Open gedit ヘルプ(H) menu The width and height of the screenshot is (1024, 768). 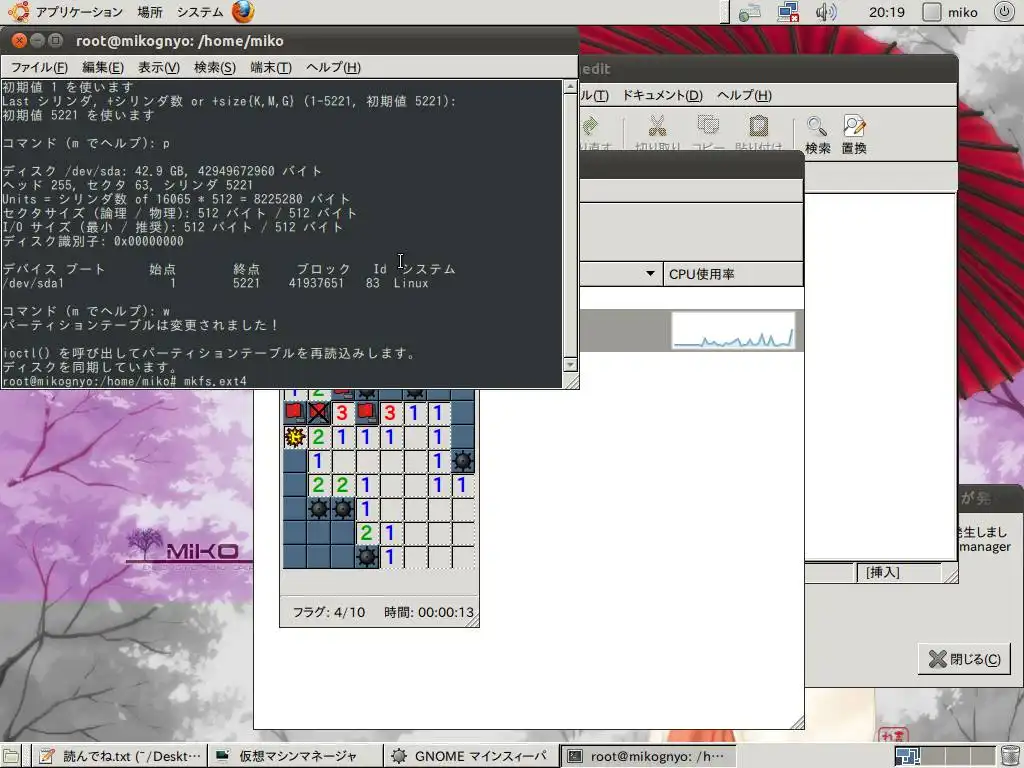[744, 95]
